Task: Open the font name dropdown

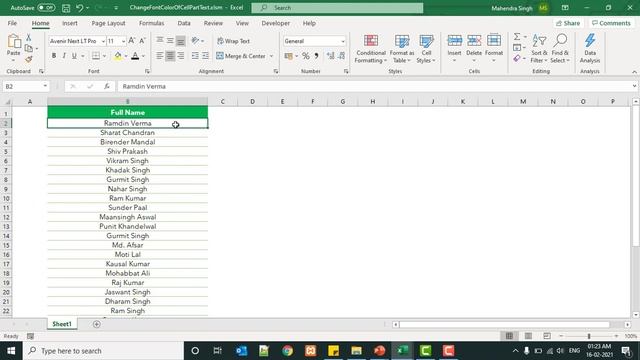Action: coord(103,41)
